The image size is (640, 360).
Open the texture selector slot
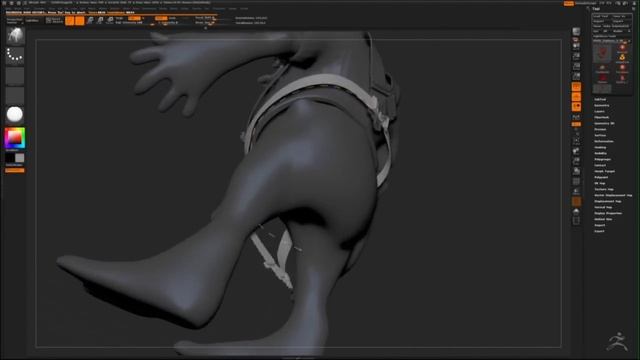[15, 96]
